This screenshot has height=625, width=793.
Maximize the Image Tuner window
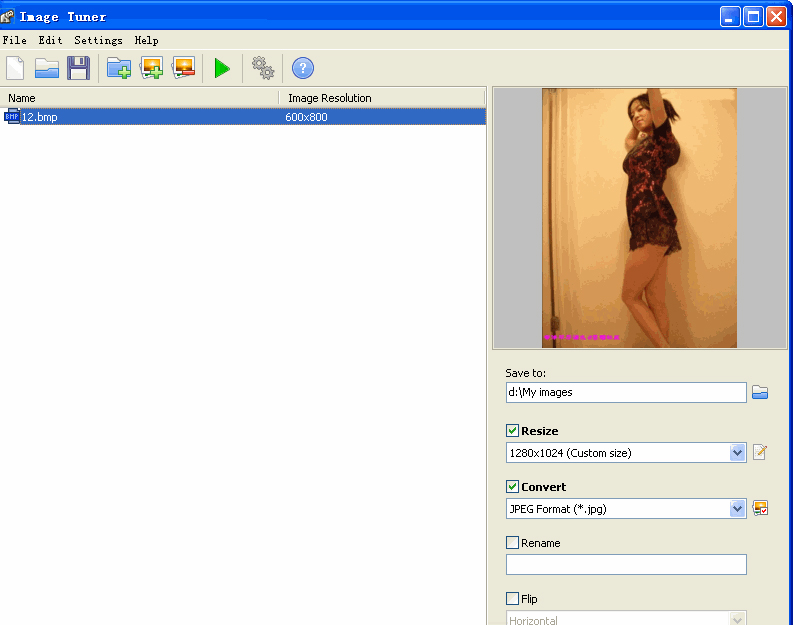pos(753,17)
